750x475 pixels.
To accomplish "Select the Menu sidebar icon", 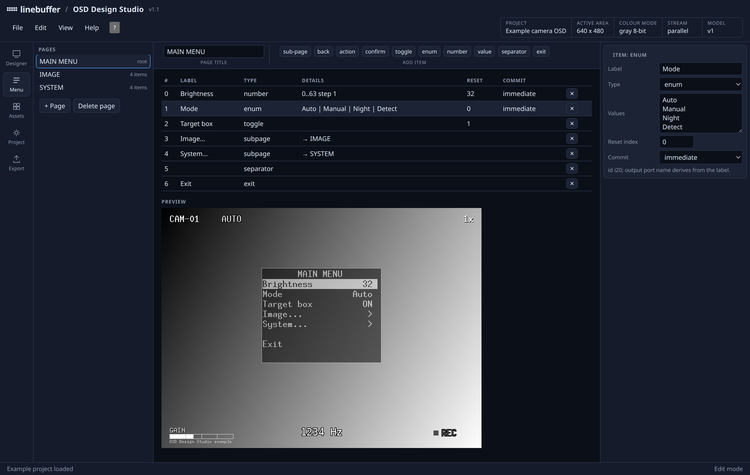I will coord(16,84).
